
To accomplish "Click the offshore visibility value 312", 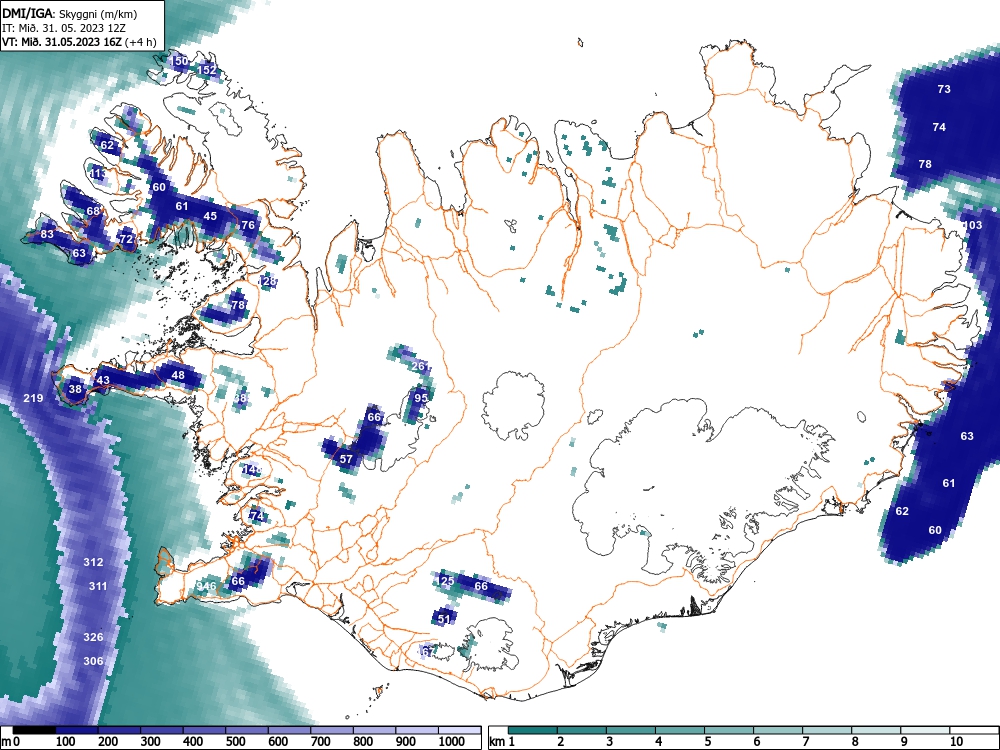I will [93, 562].
